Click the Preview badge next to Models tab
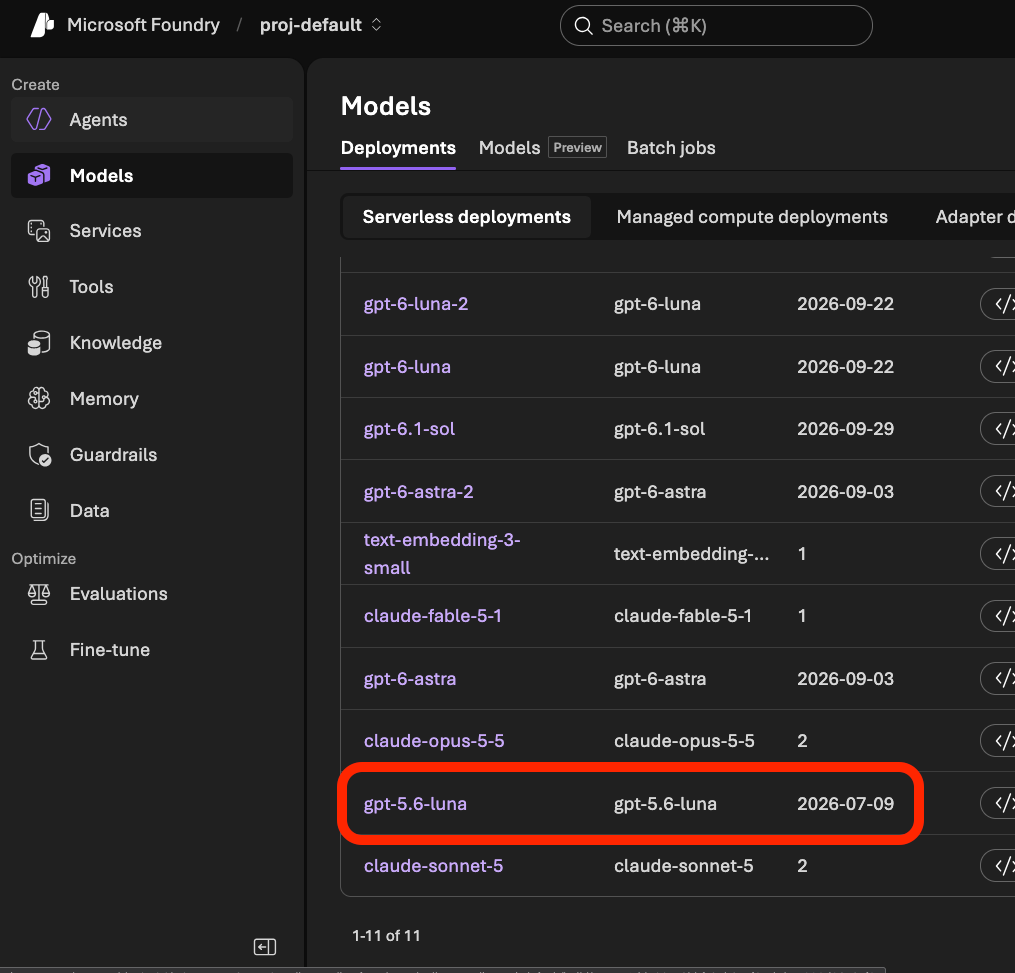This screenshot has height=973, width=1015. tap(577, 148)
